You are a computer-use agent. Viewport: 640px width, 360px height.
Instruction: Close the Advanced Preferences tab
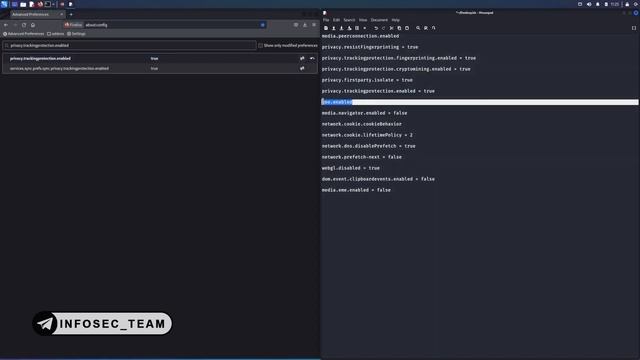coord(62,14)
